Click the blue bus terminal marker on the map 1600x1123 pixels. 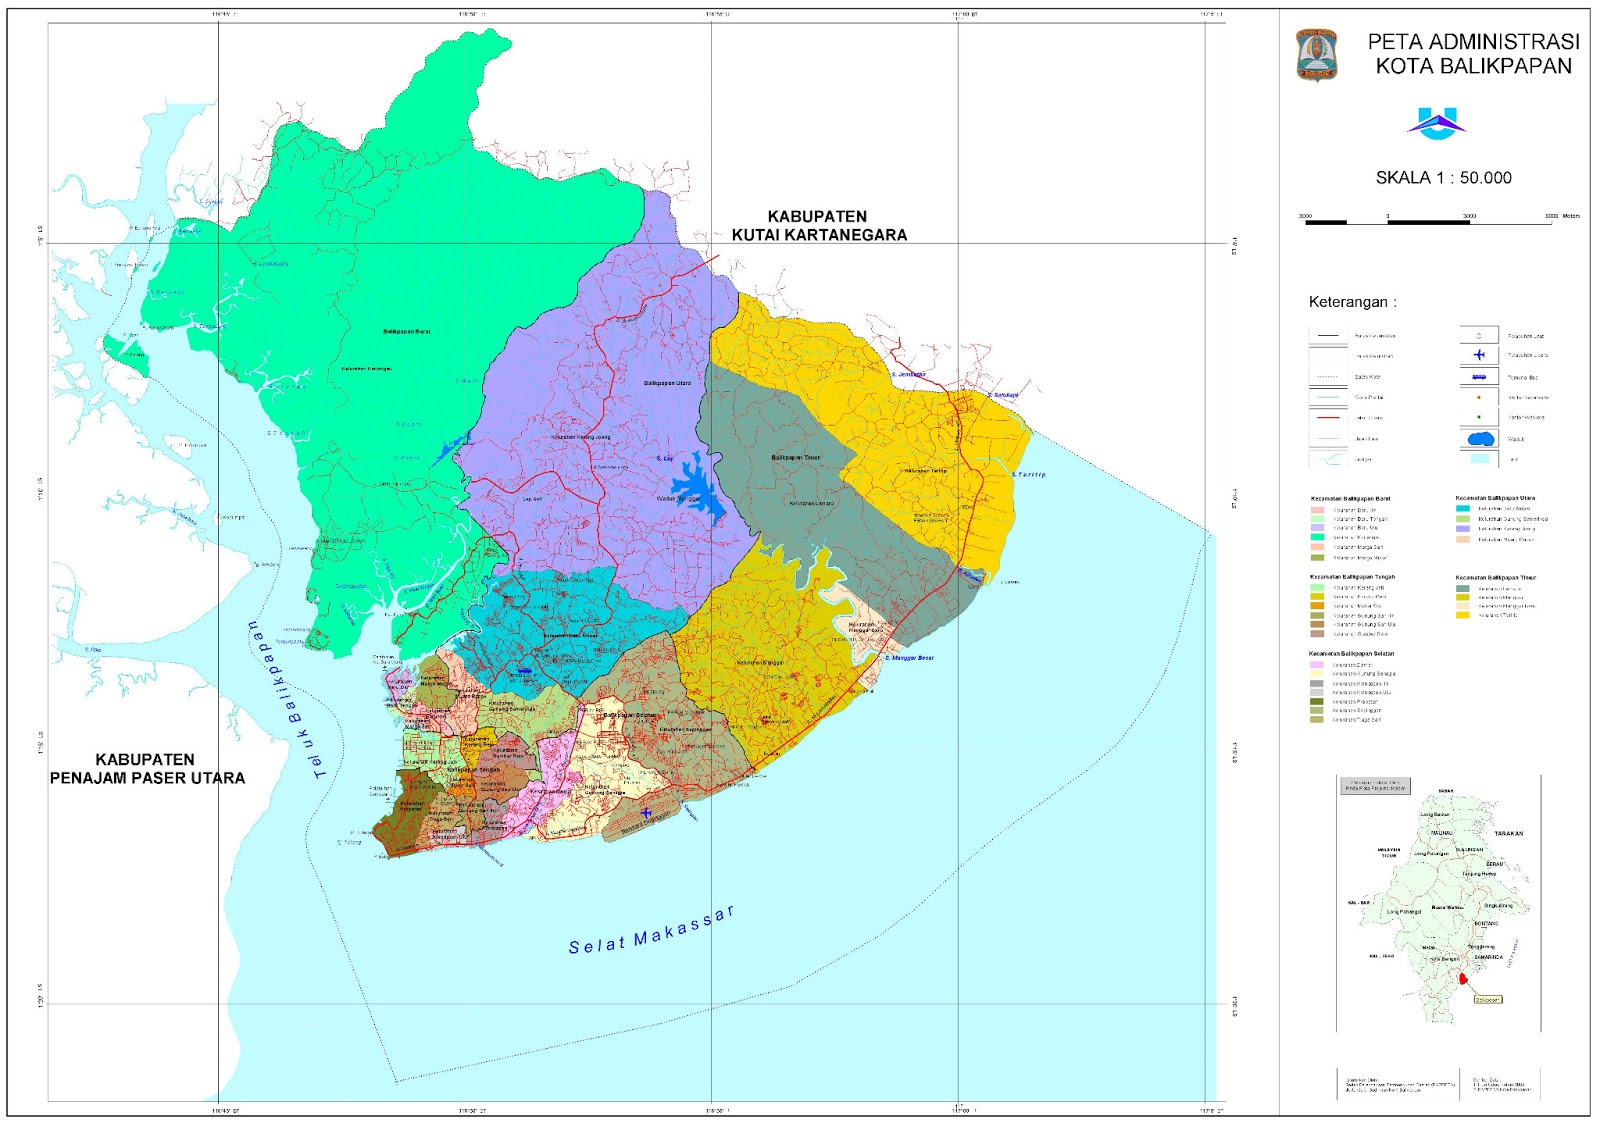[x=525, y=671]
